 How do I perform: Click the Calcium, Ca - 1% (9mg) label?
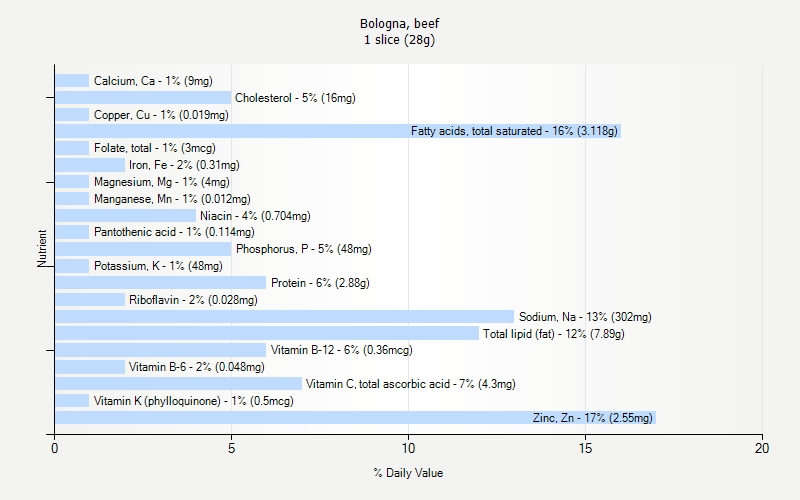tap(153, 81)
